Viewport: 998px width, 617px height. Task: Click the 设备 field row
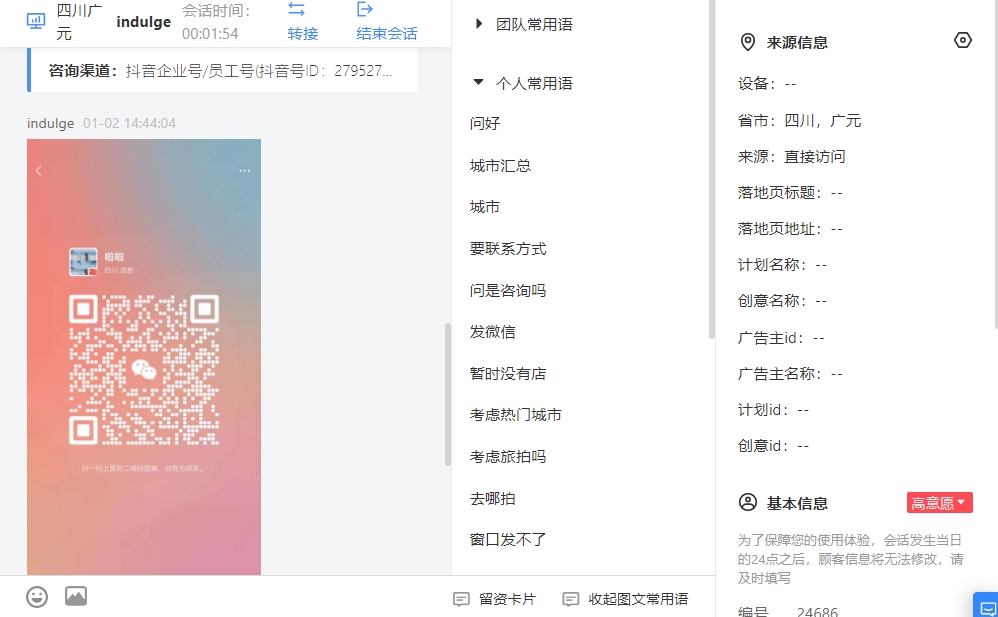point(767,84)
